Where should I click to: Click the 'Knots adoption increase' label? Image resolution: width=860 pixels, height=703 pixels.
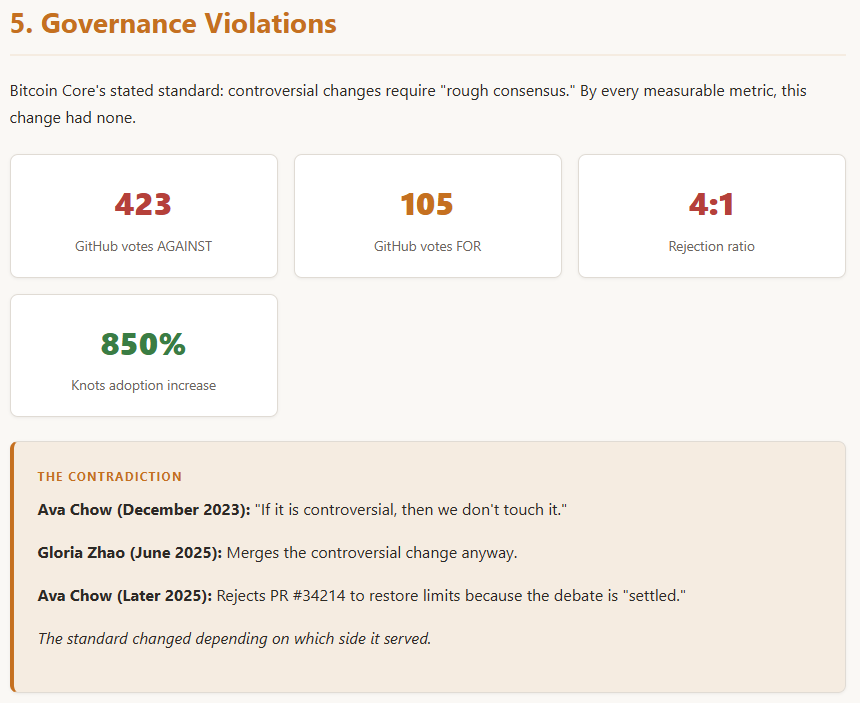pyautogui.click(x=143, y=385)
